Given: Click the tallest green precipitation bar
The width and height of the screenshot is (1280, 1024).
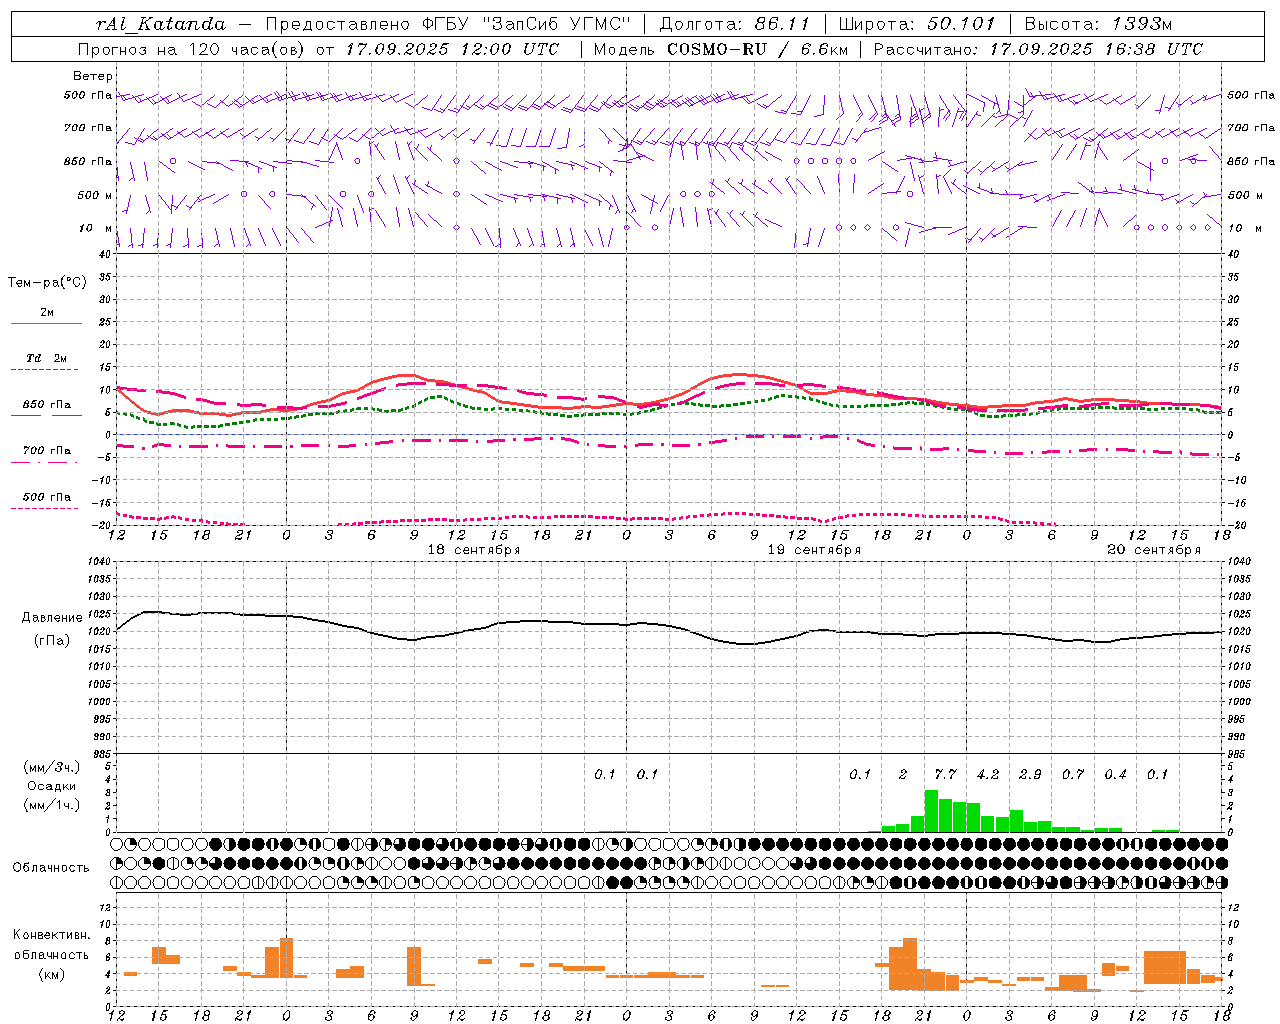Looking at the screenshot, I should pyautogui.click(x=931, y=811).
